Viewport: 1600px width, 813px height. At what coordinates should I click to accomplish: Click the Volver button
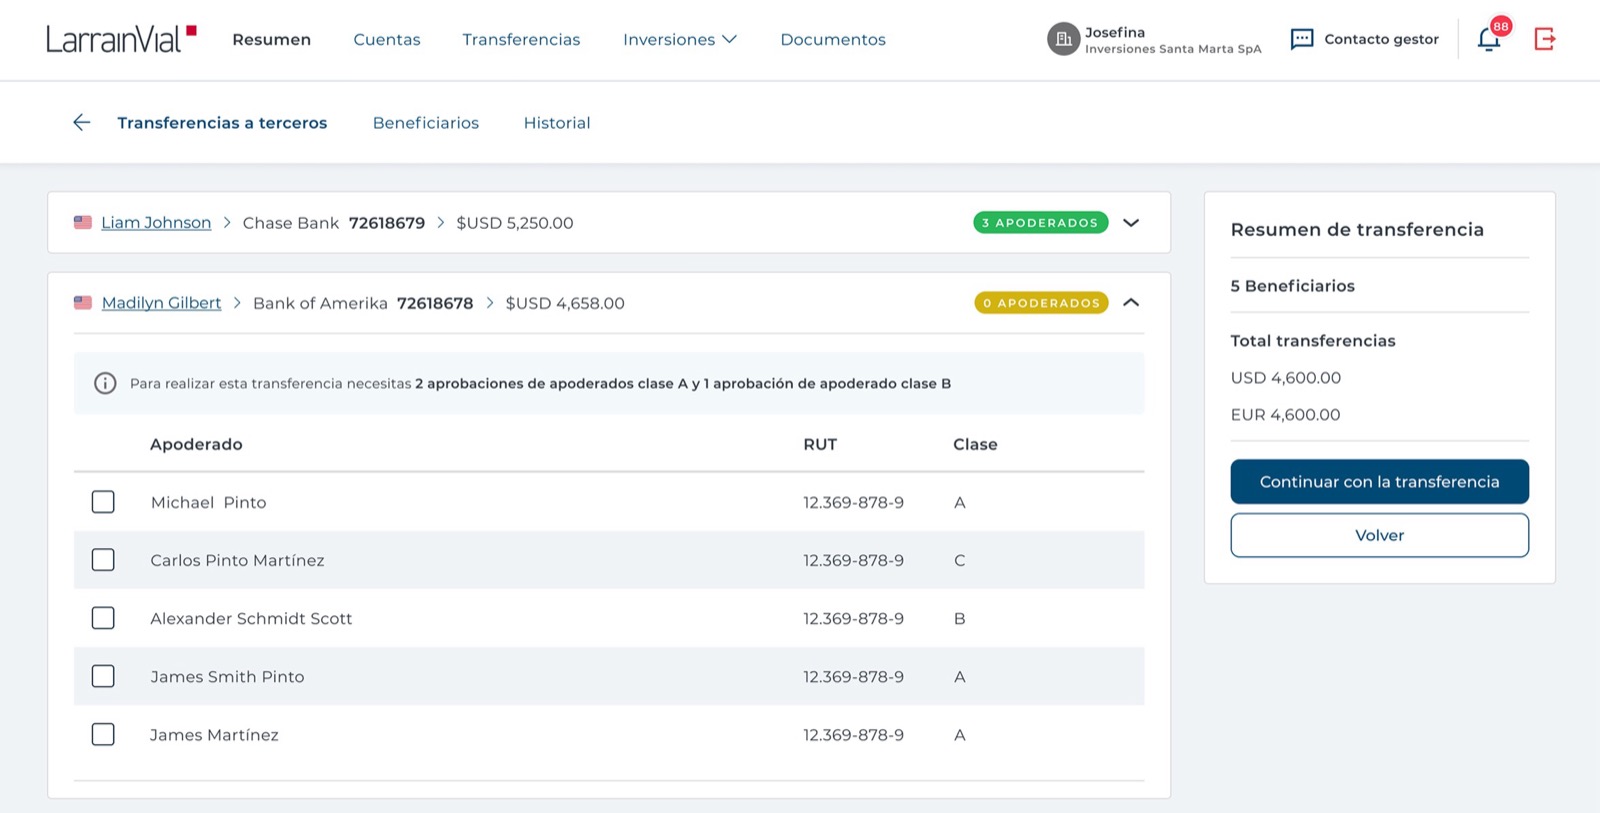pyautogui.click(x=1380, y=535)
